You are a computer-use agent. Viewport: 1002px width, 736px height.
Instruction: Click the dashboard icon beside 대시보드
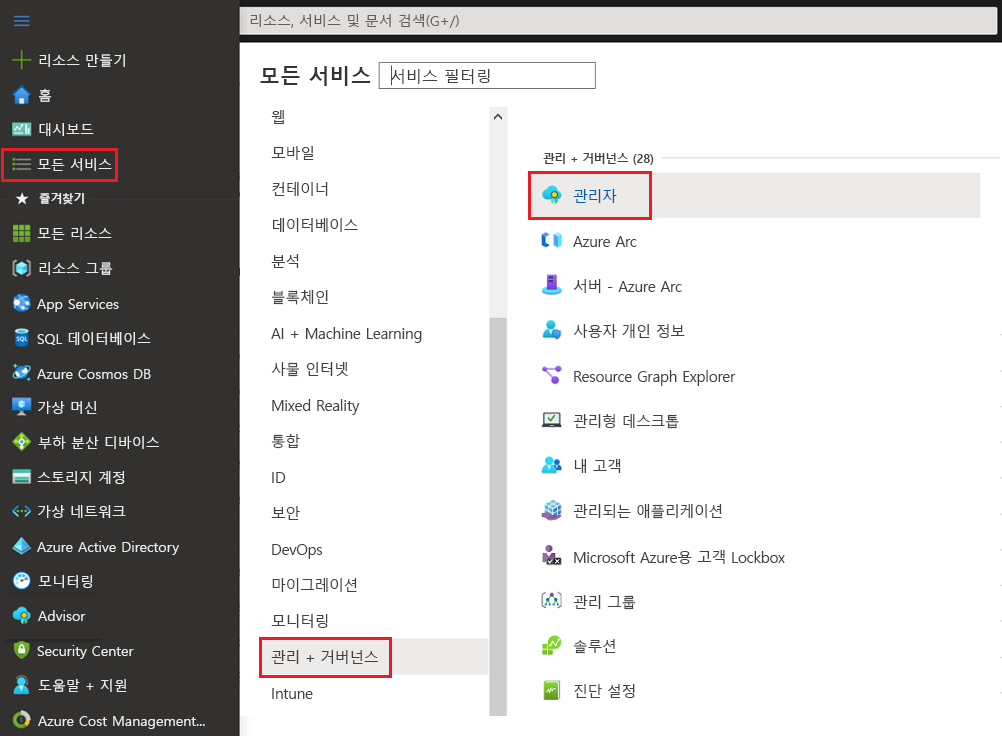coord(21,129)
